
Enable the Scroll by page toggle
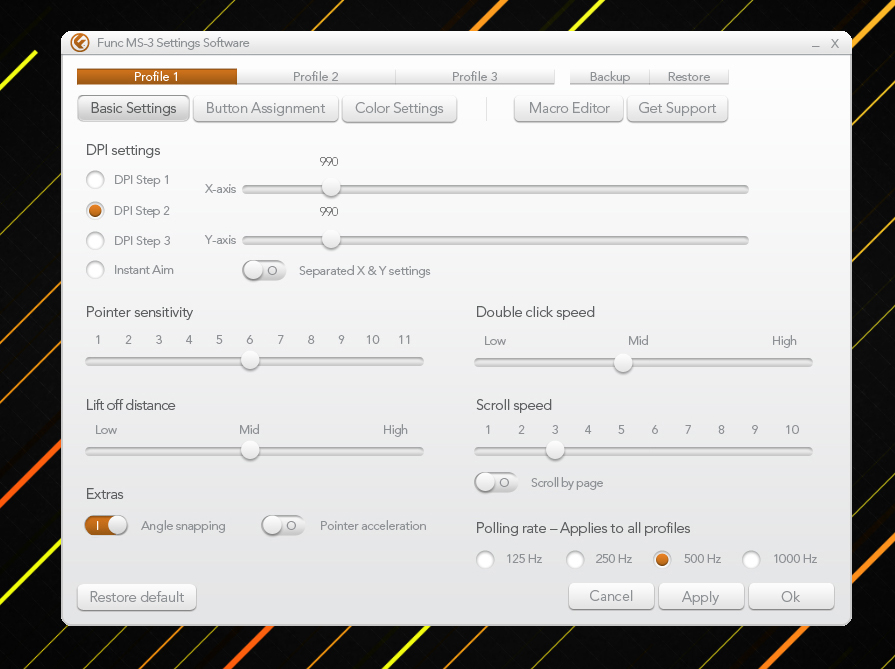(496, 483)
